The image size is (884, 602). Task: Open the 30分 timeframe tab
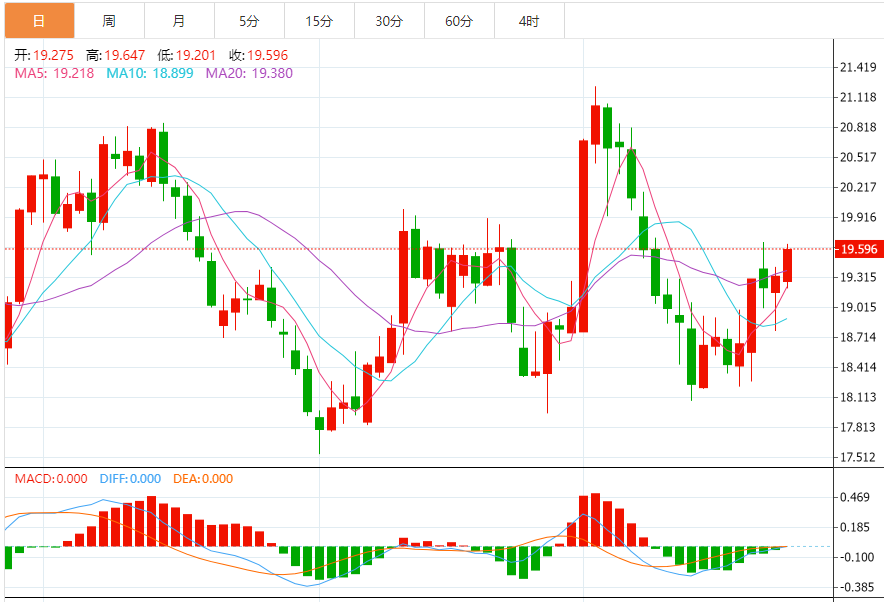389,21
